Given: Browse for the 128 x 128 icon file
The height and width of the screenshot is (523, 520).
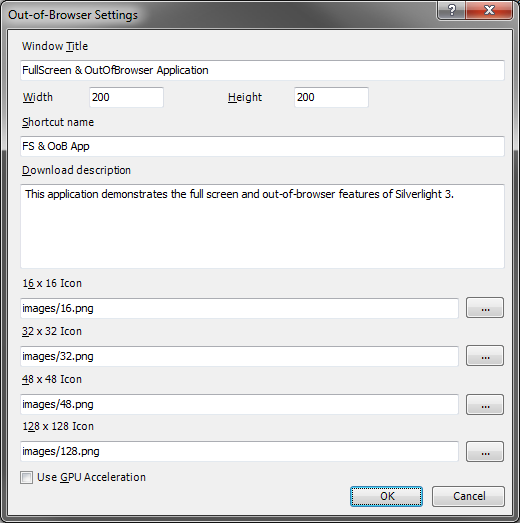Looking at the screenshot, I should tap(485, 451).
